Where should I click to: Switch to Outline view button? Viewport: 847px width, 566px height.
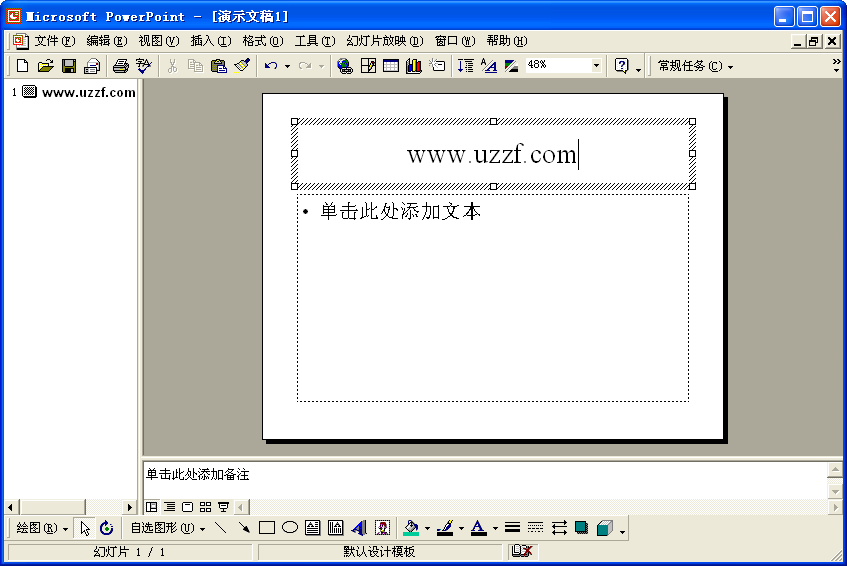(x=170, y=507)
